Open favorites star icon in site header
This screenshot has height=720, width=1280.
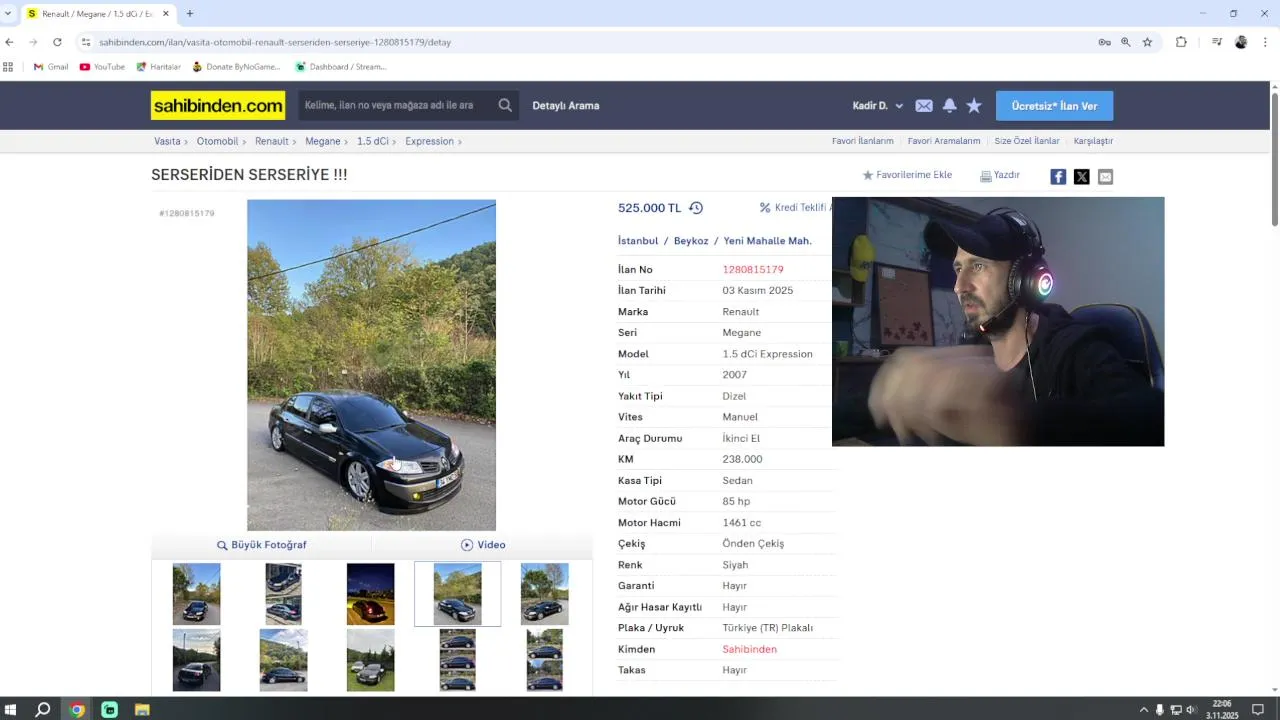(x=974, y=105)
